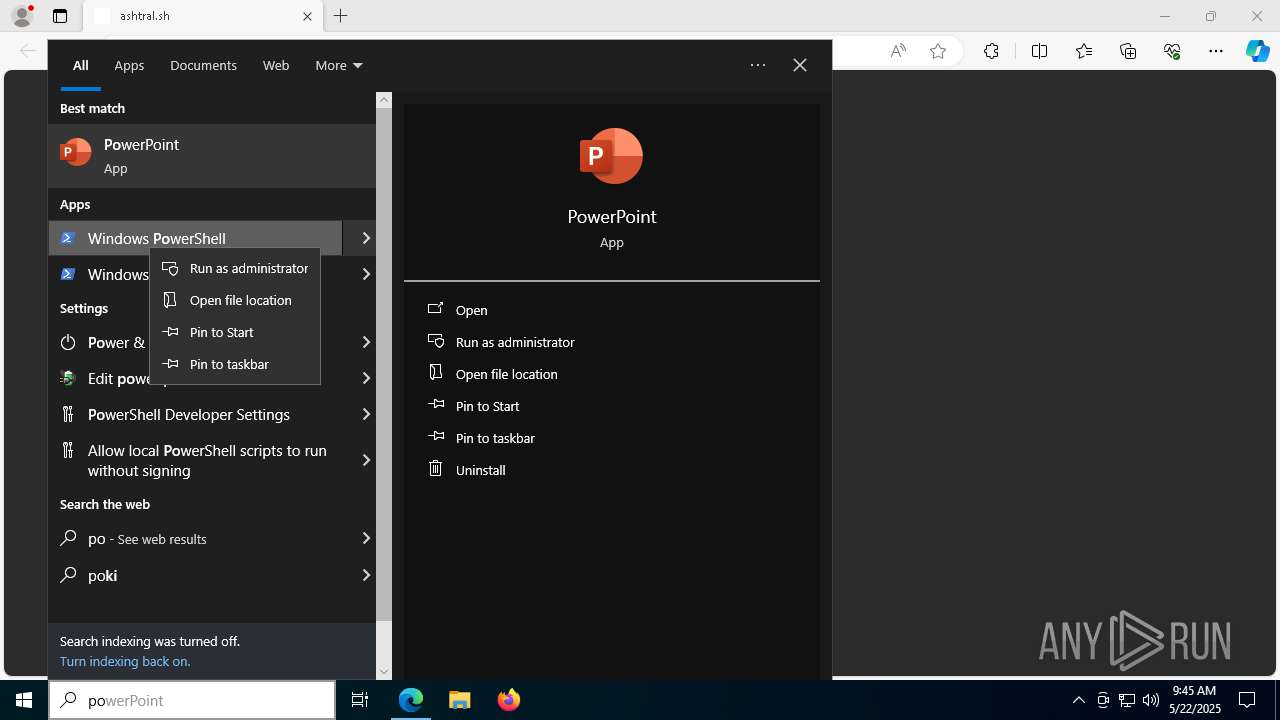
Task: Open PowerPoint best match result
Action: pyautogui.click(x=212, y=156)
